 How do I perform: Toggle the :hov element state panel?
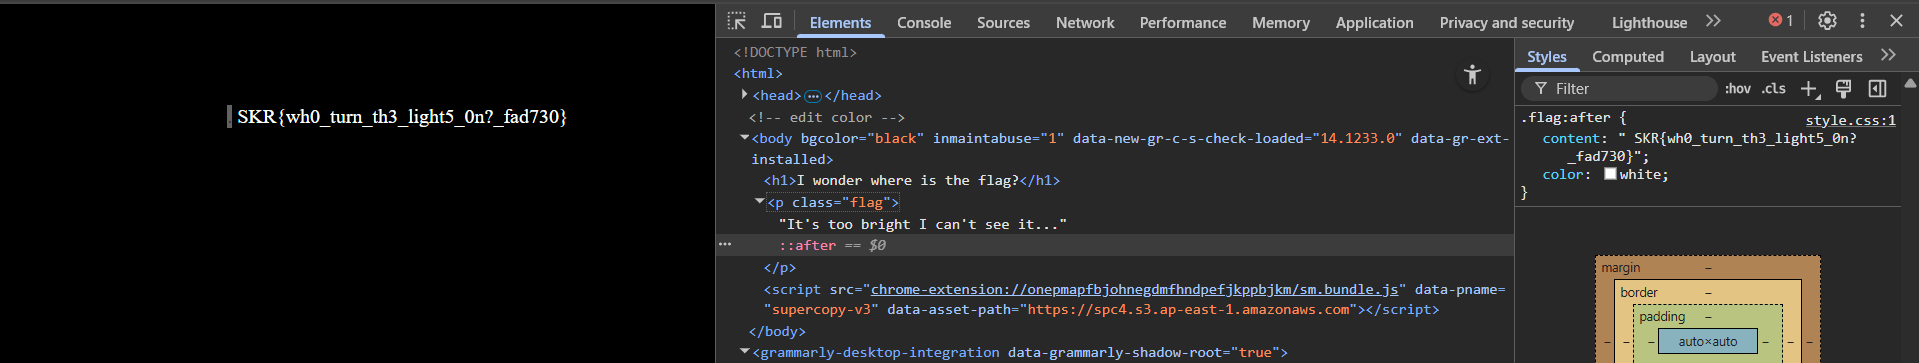(1738, 89)
